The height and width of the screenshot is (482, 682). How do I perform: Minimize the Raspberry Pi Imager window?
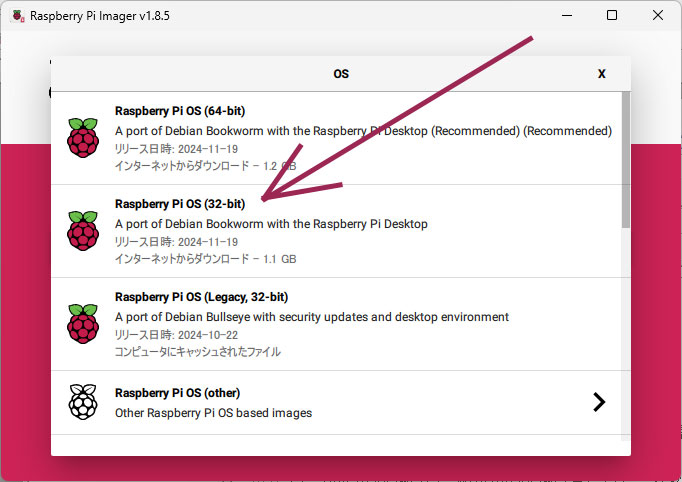pos(567,16)
